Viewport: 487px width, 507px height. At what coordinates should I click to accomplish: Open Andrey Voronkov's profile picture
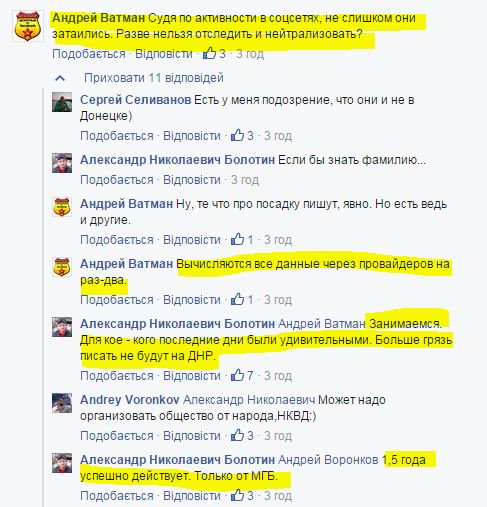click(62, 403)
